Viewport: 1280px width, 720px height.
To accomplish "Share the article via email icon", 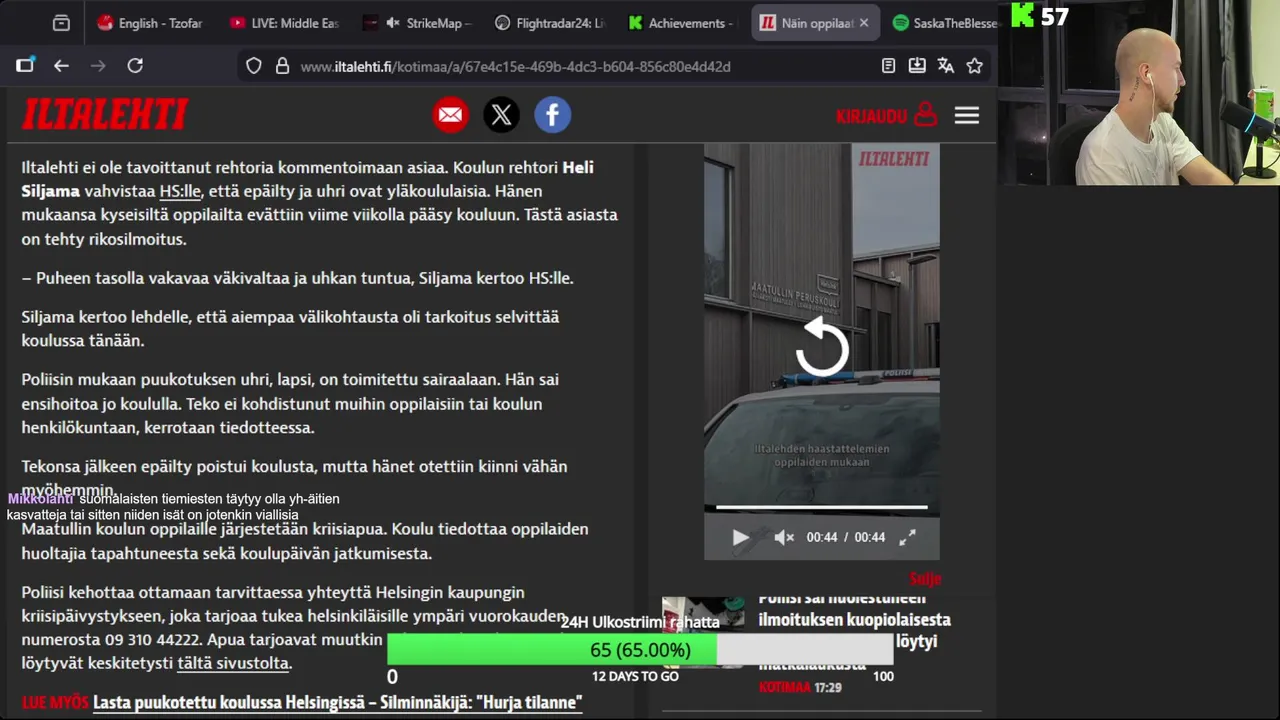I will [x=451, y=115].
